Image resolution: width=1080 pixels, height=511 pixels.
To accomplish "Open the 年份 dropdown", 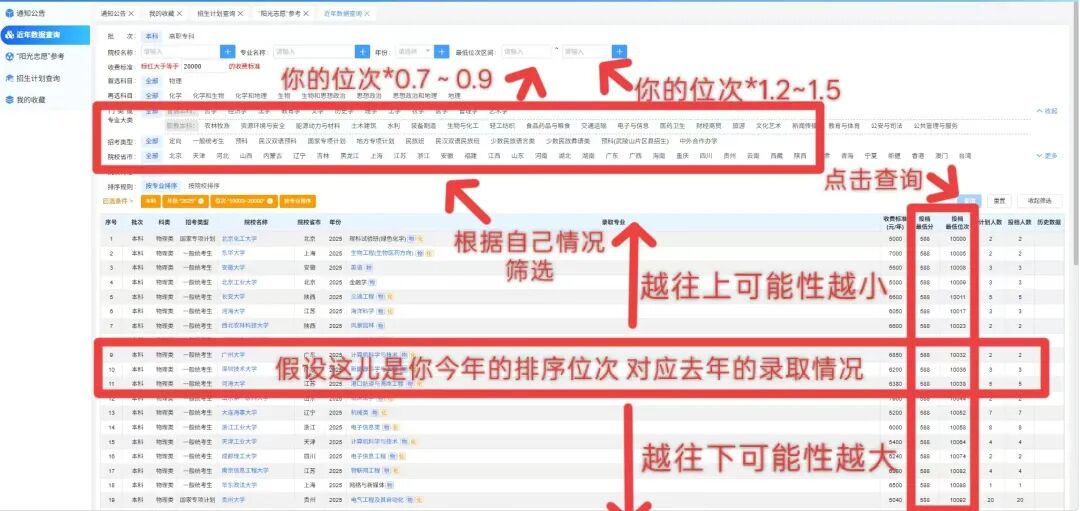I will 413,52.
